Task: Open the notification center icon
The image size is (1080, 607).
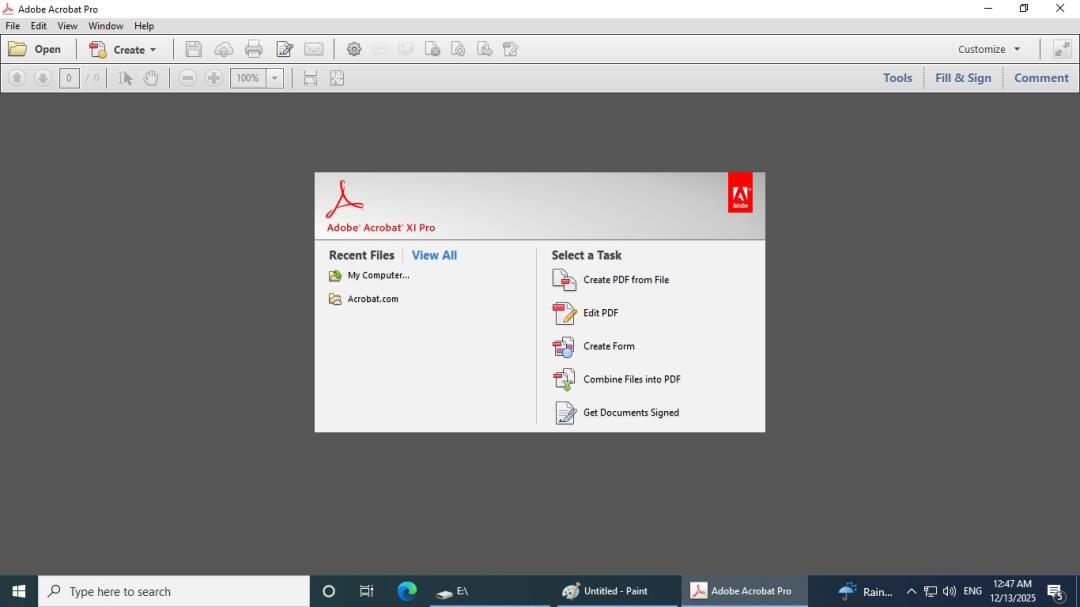Action: [x=1055, y=591]
